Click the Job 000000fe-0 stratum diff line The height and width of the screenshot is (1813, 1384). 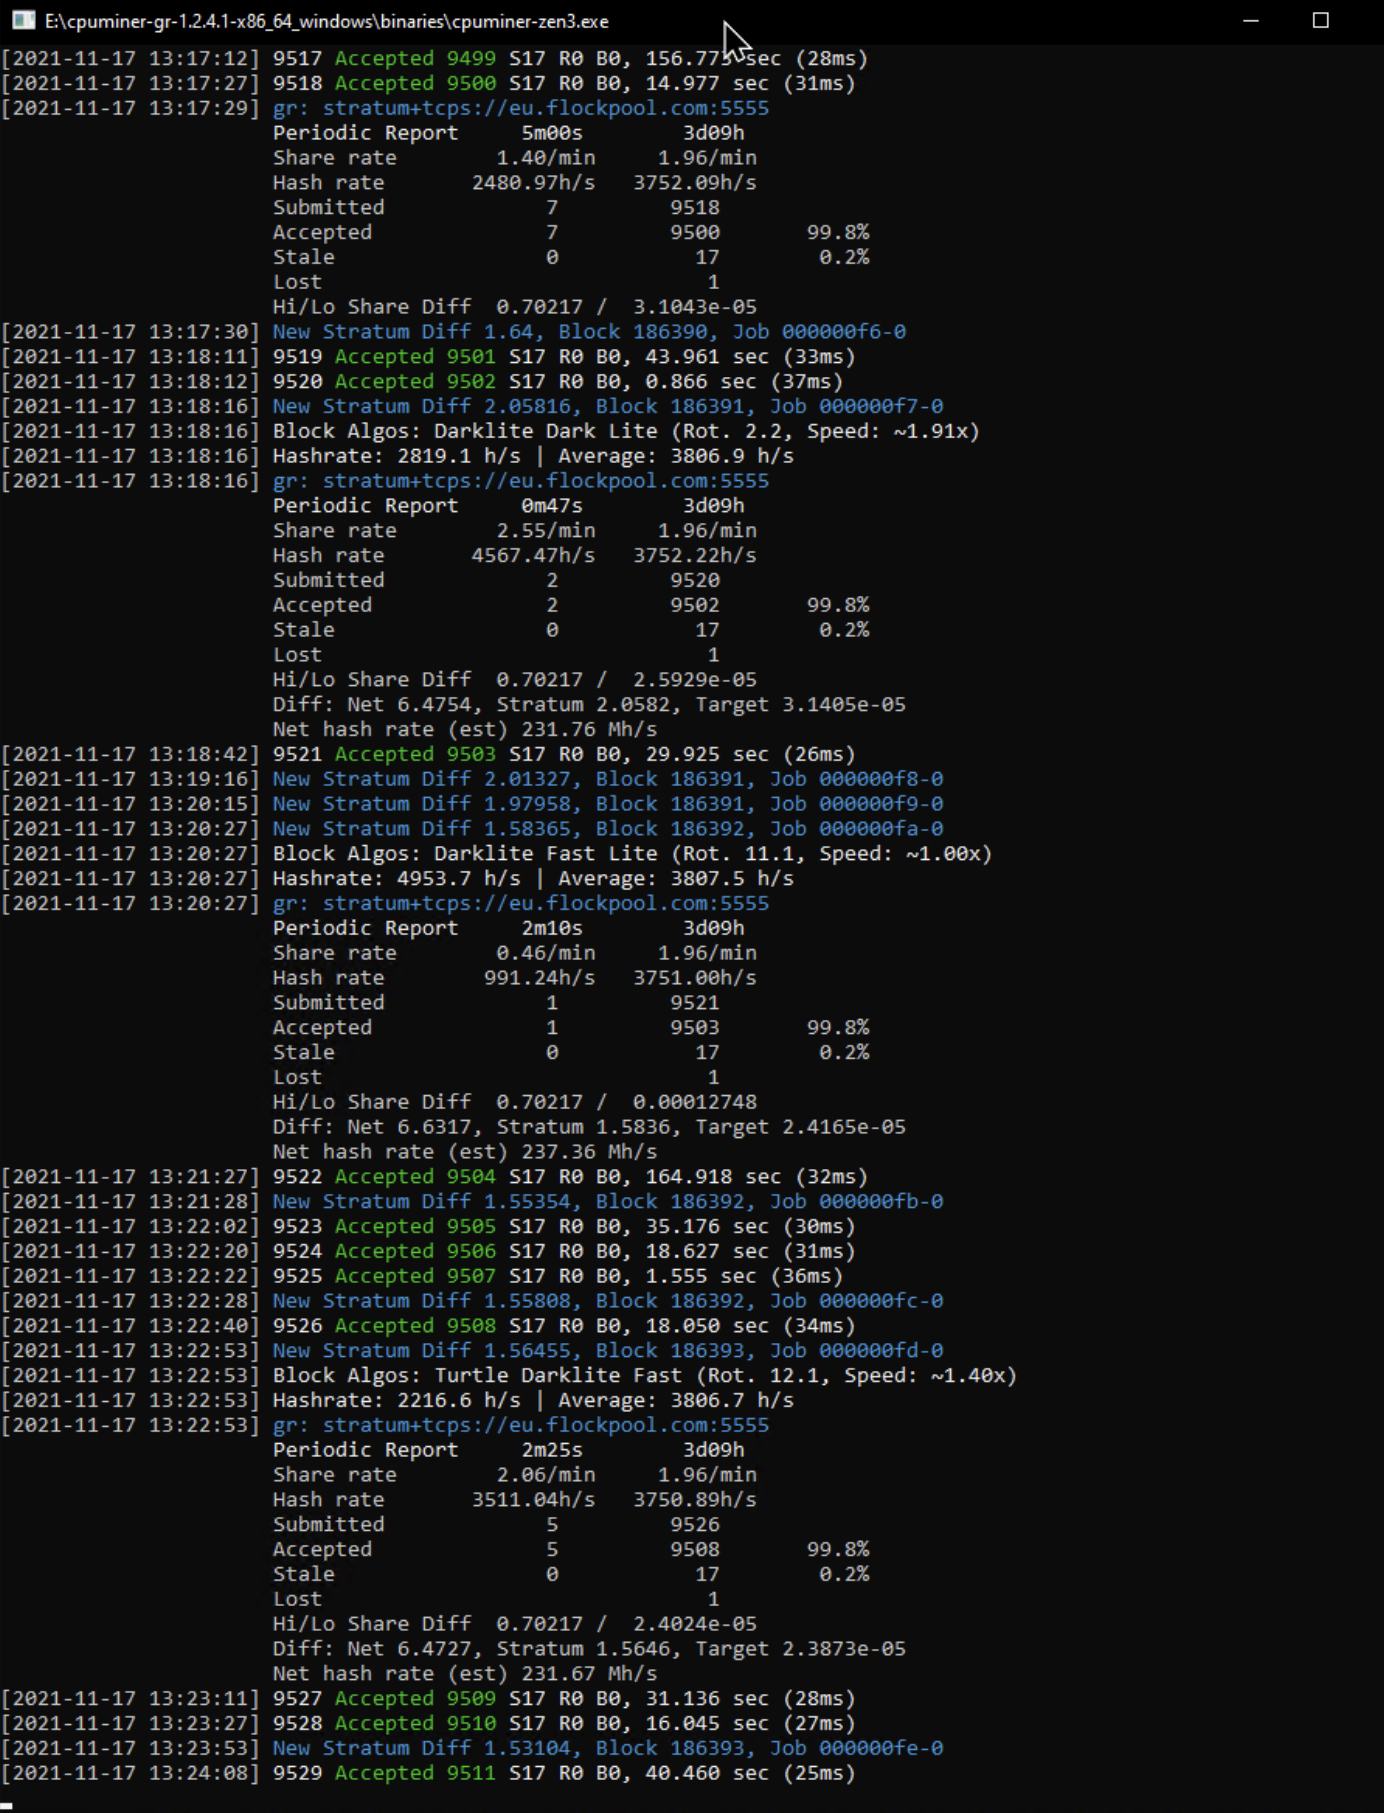click(x=608, y=1749)
